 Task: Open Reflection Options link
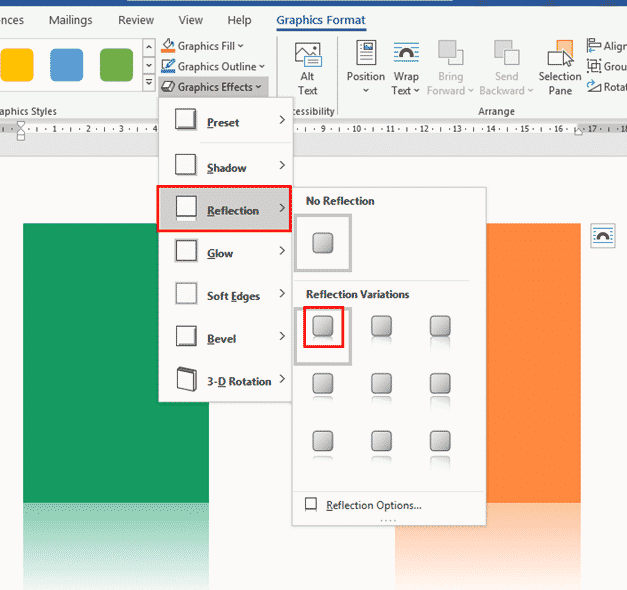click(x=373, y=505)
